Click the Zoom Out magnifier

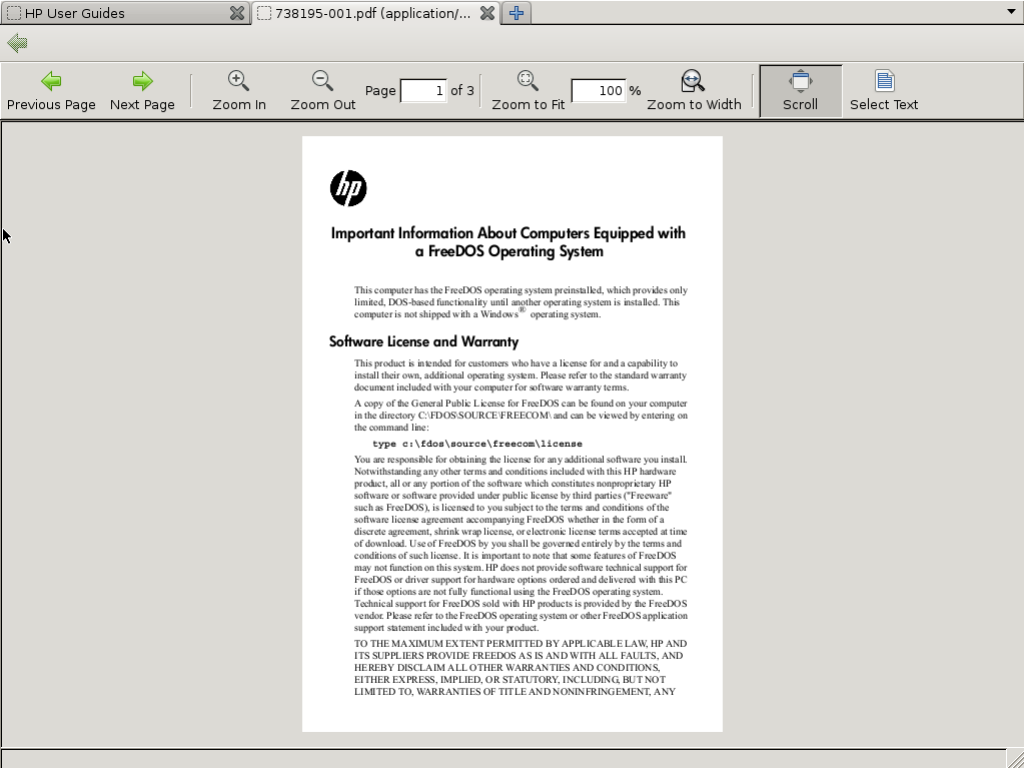coord(323,91)
